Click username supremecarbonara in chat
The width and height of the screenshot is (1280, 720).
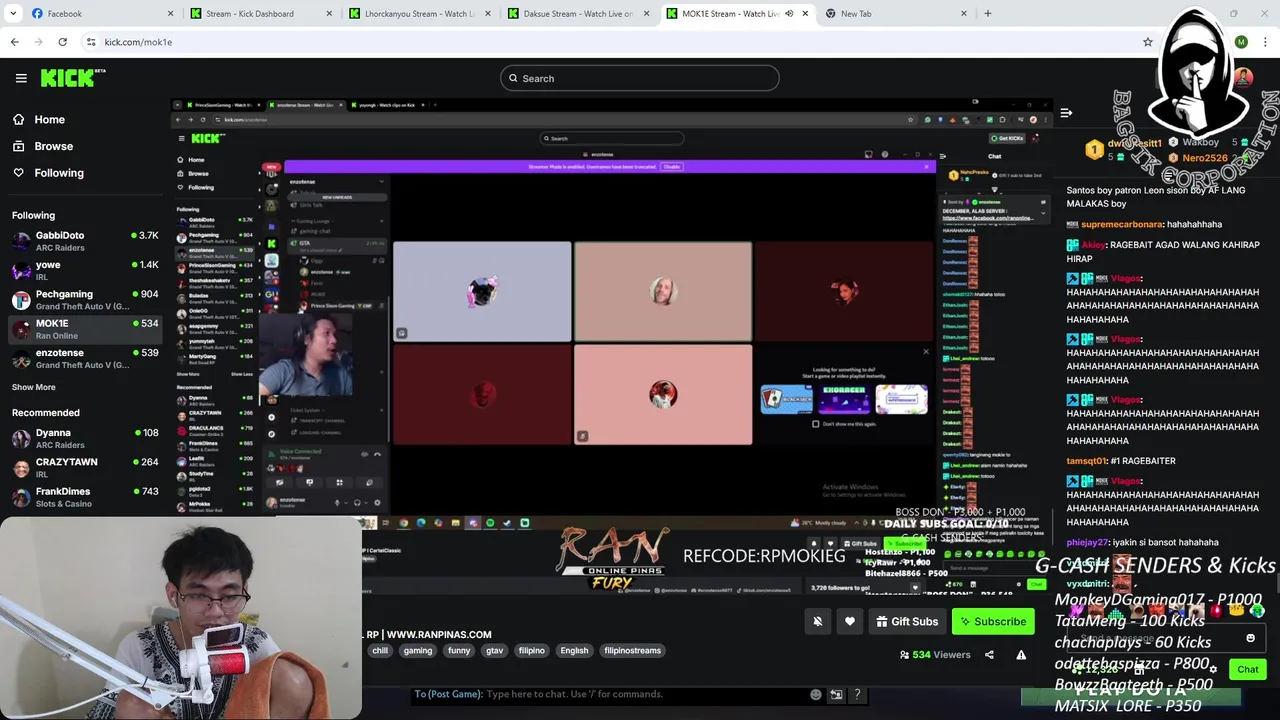[1122, 225]
